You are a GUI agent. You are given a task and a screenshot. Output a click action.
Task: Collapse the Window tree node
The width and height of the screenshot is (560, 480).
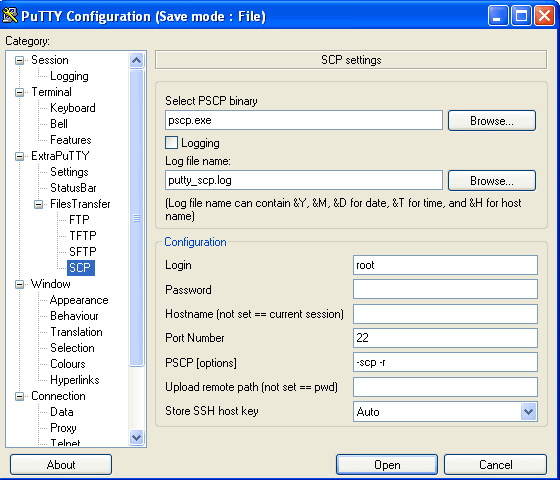click(19, 284)
